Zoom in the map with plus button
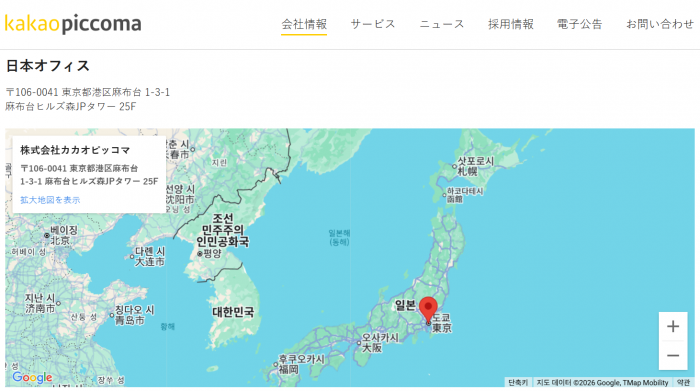This screenshot has height=391, width=700. tap(673, 326)
